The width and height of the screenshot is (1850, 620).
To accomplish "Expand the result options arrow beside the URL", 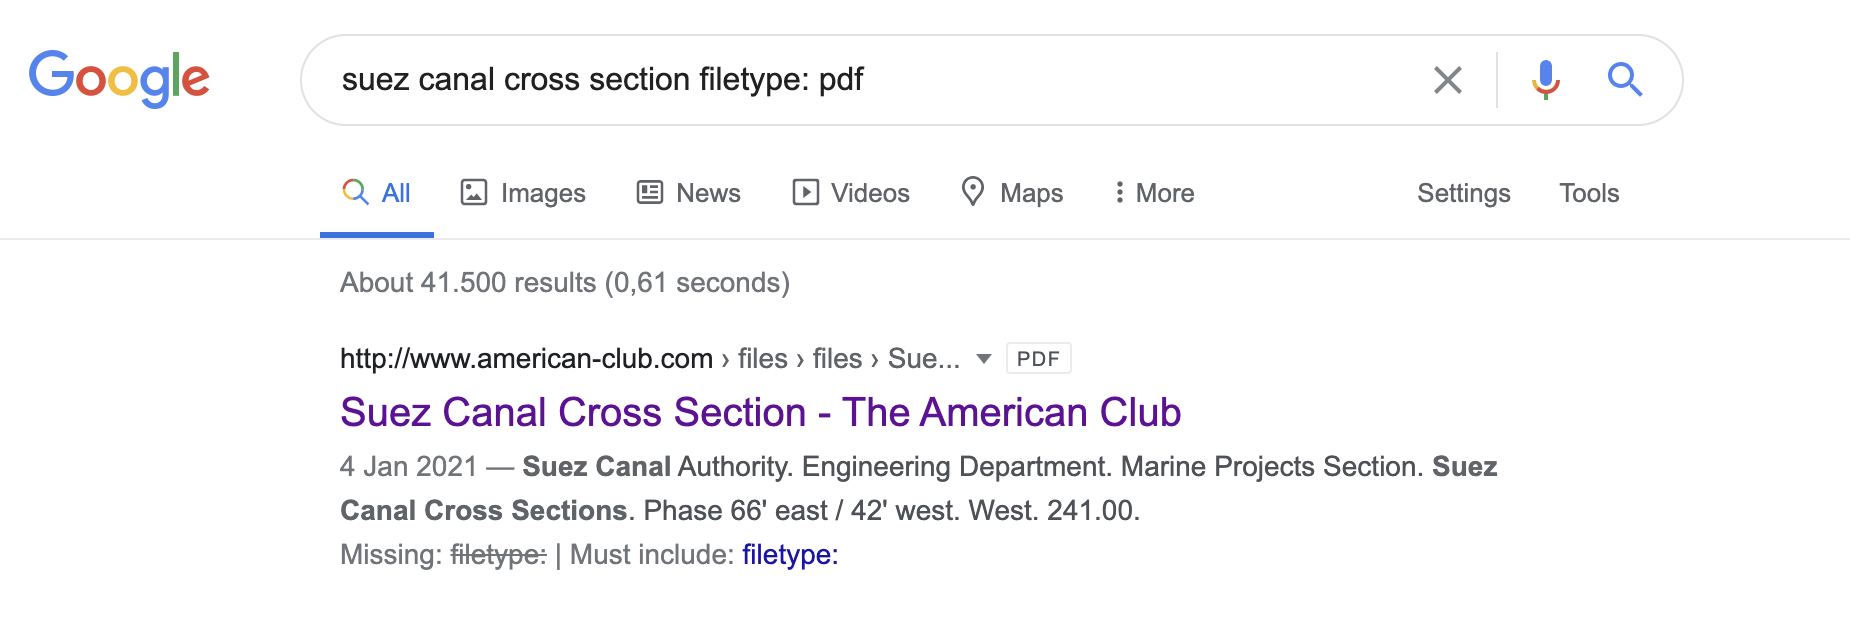I will coord(983,359).
